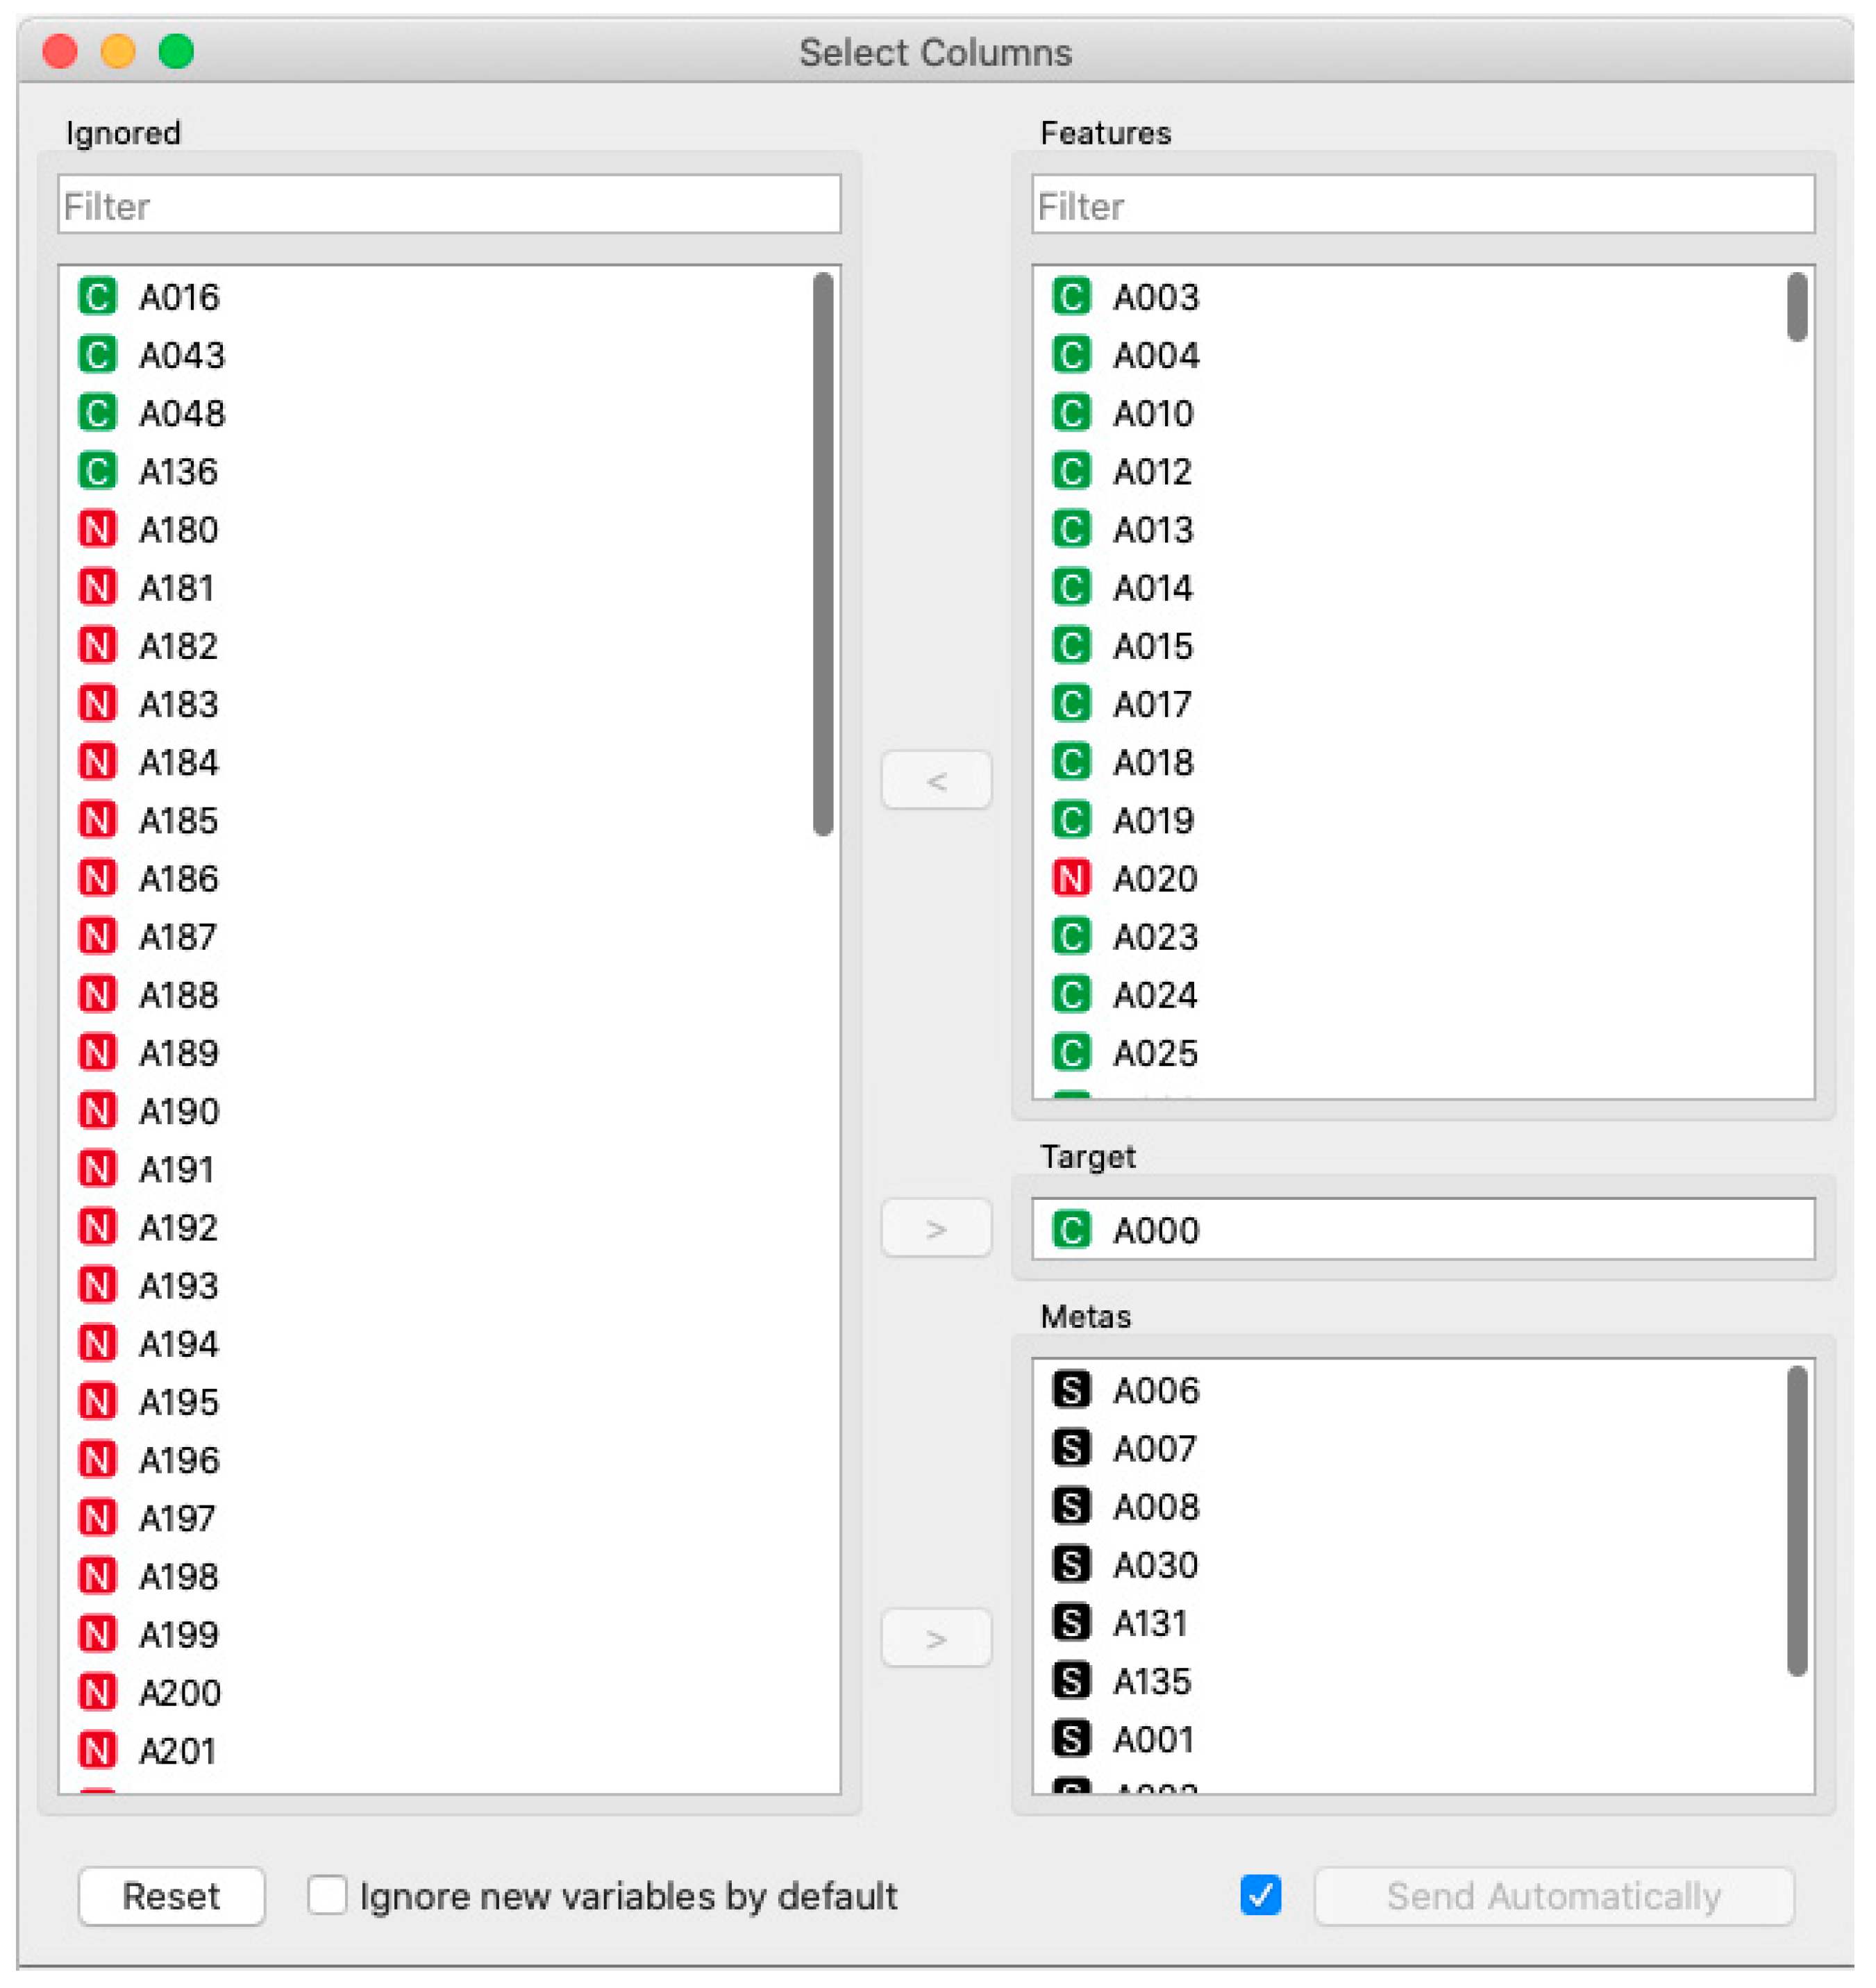Focus the Ignored list filter field
Image resolution: width=1876 pixels, height=1988 pixels.
449,206
